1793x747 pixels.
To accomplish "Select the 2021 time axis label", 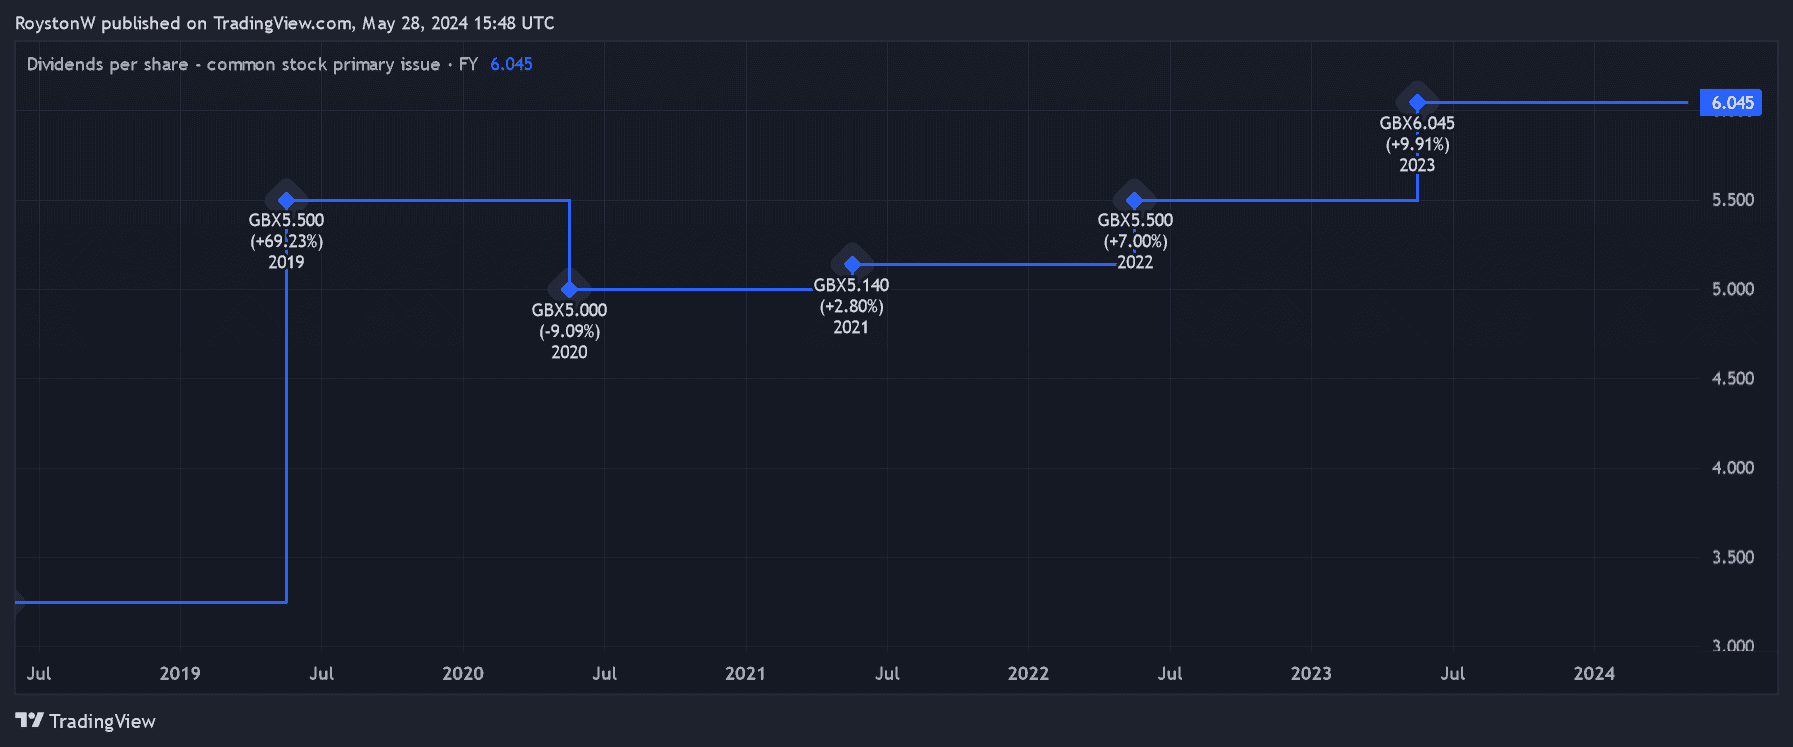I will click(745, 673).
